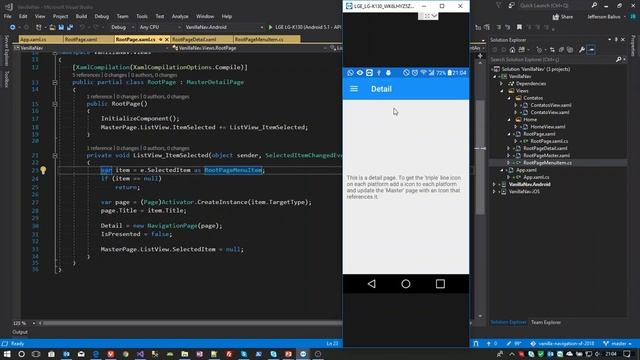Open the Edge browser from taskbar
This screenshot has width=640, height=360.
click(96, 354)
